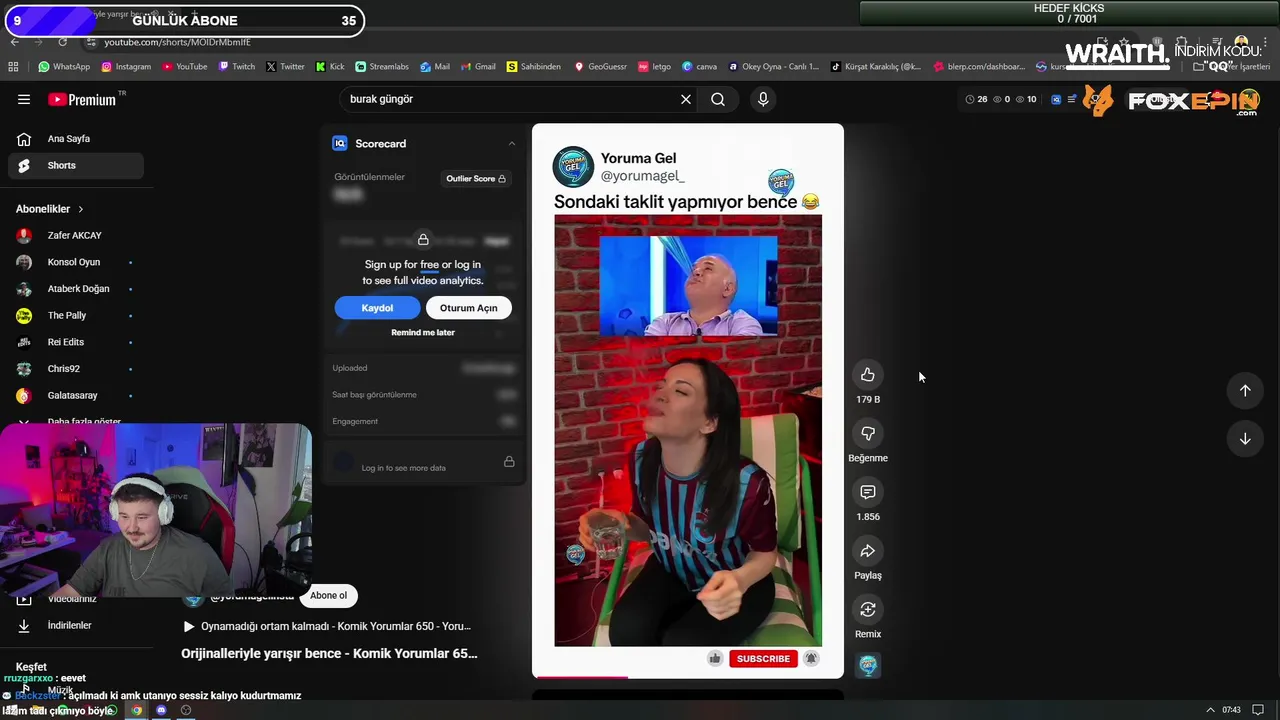Viewport: 1280px width, 720px height.
Task: Run search with the magnifier button
Action: [x=718, y=99]
